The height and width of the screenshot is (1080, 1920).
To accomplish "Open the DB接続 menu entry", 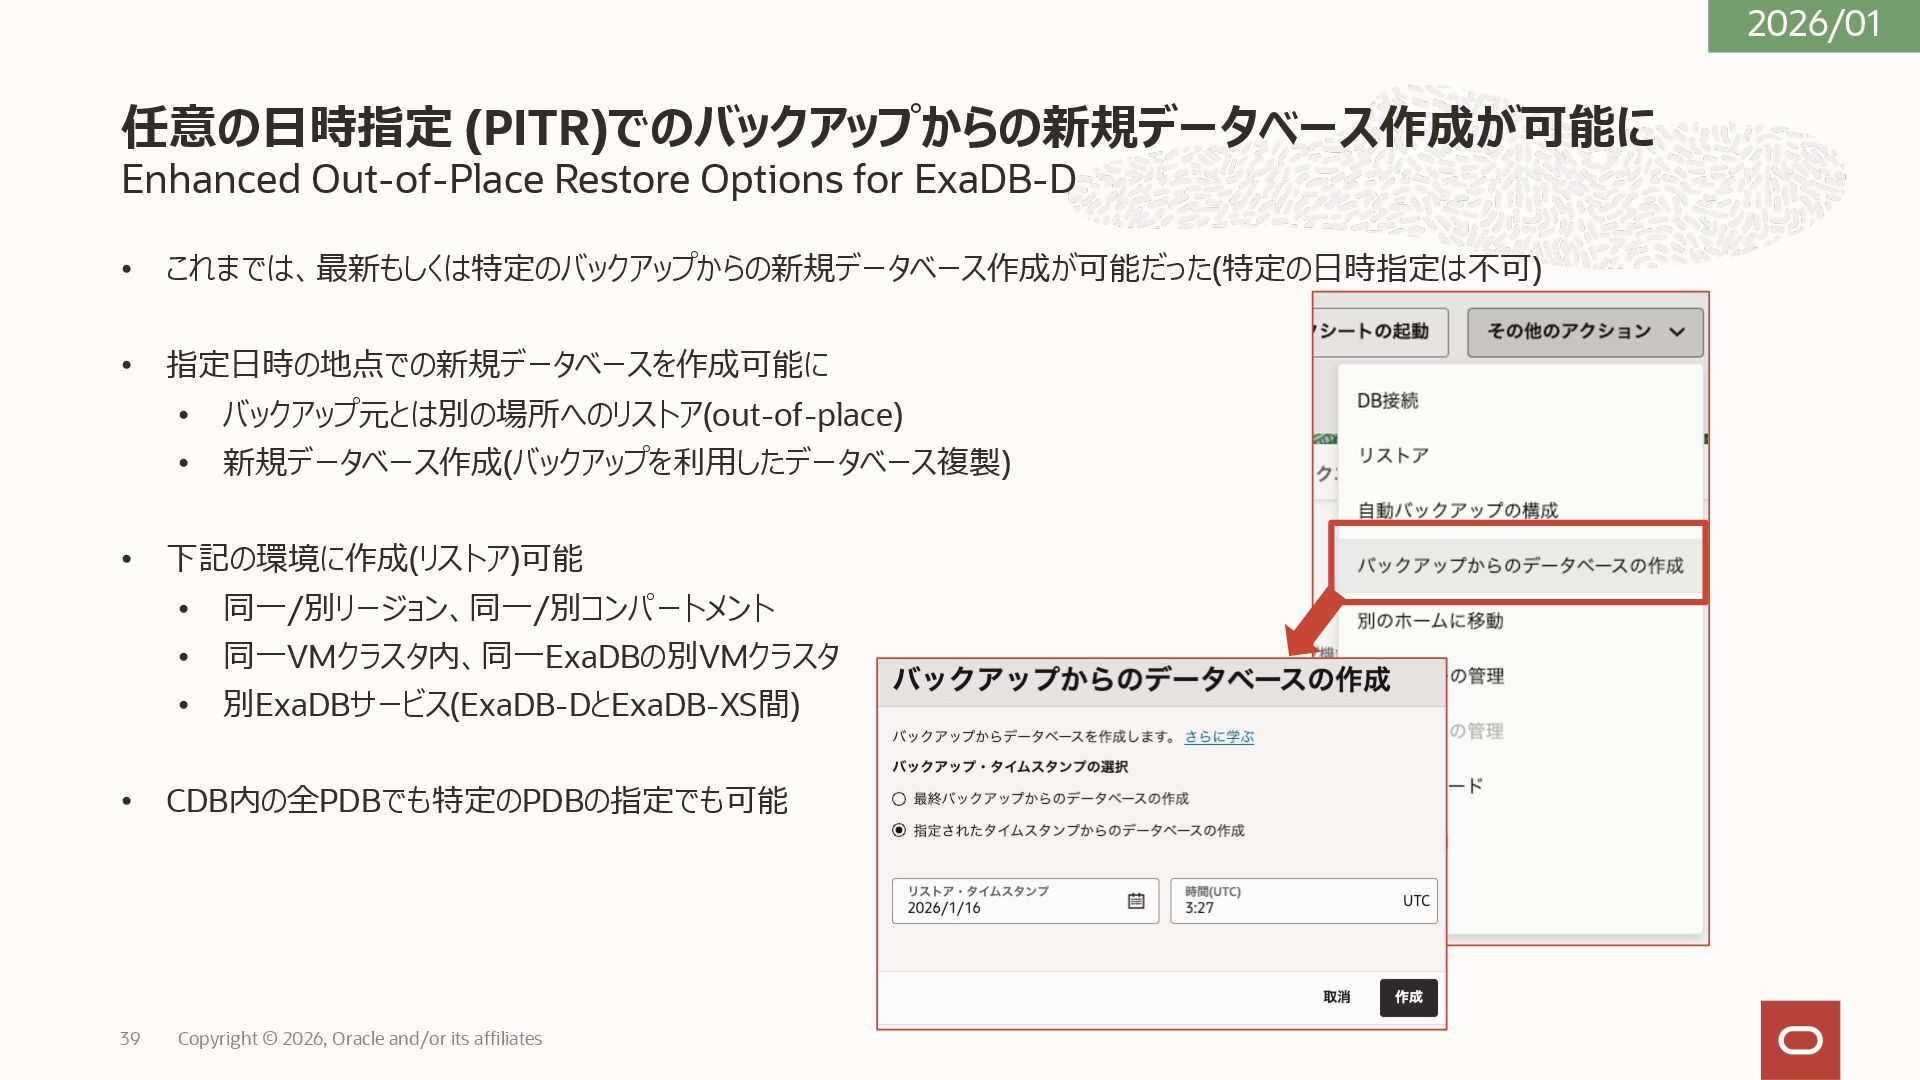I will tap(1387, 401).
